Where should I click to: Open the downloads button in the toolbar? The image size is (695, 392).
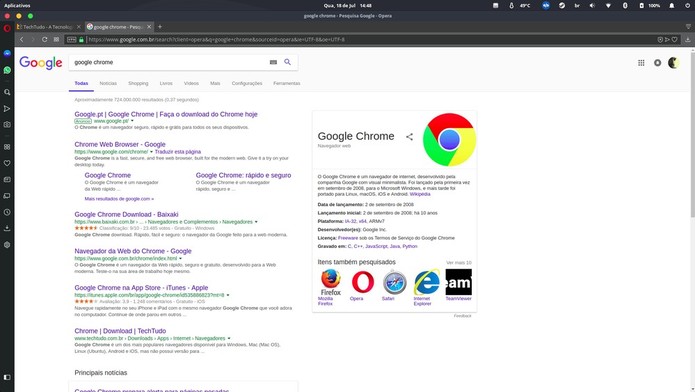click(x=687, y=39)
